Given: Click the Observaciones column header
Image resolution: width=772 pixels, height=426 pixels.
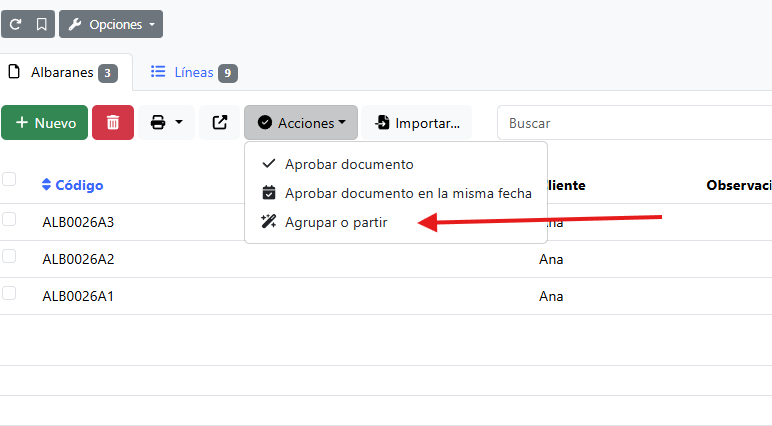Looking at the screenshot, I should coord(739,185).
